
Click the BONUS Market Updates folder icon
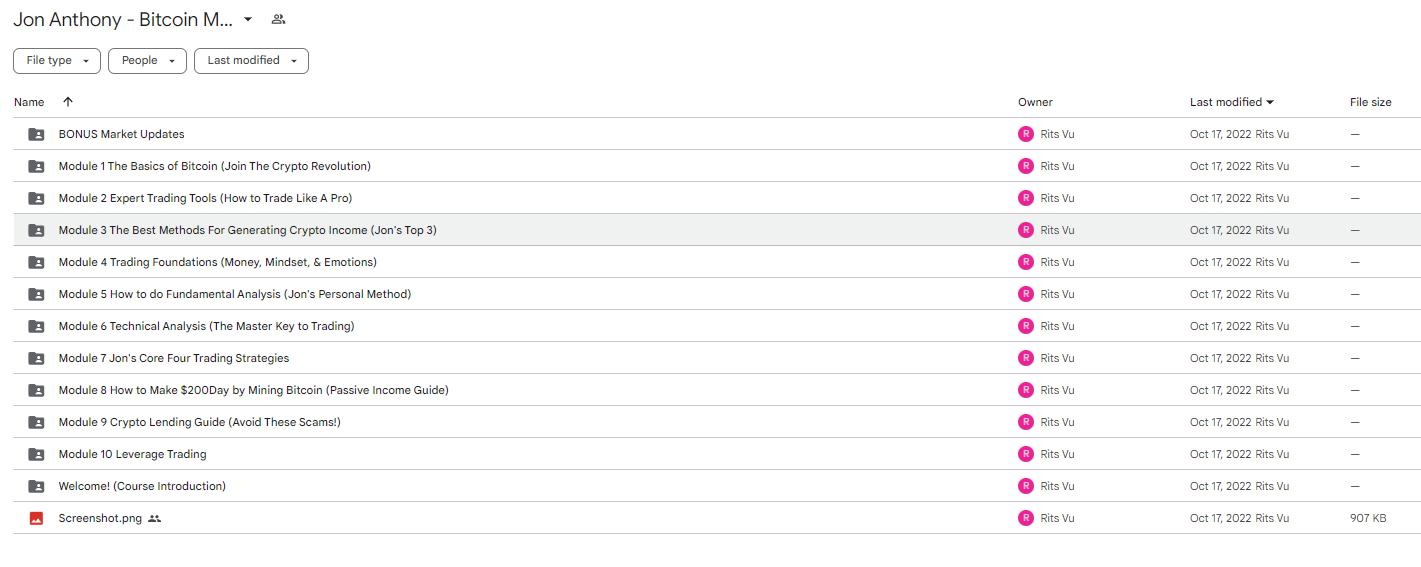click(x=36, y=134)
